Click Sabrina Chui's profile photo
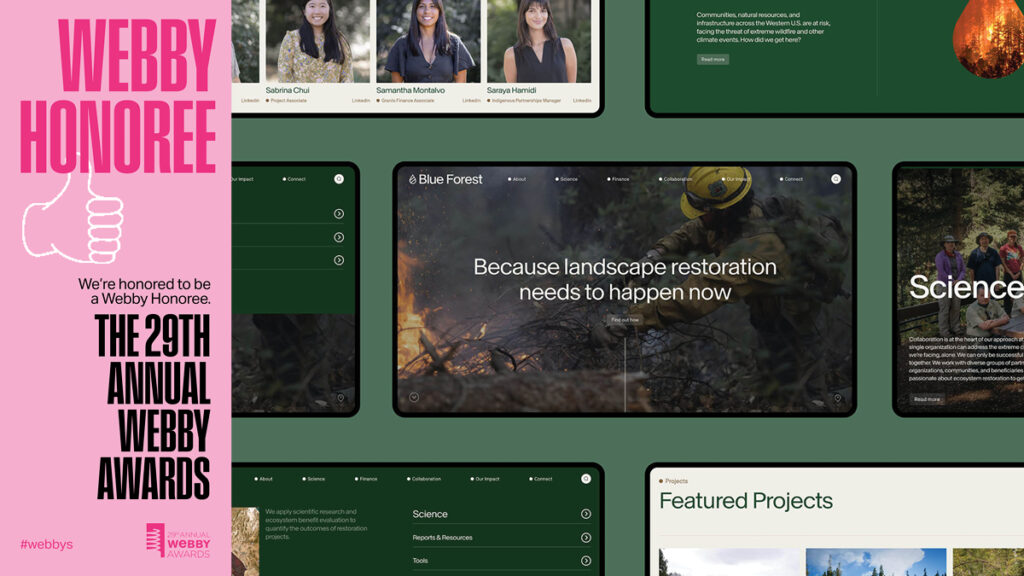The image size is (1024, 576). click(x=316, y=41)
